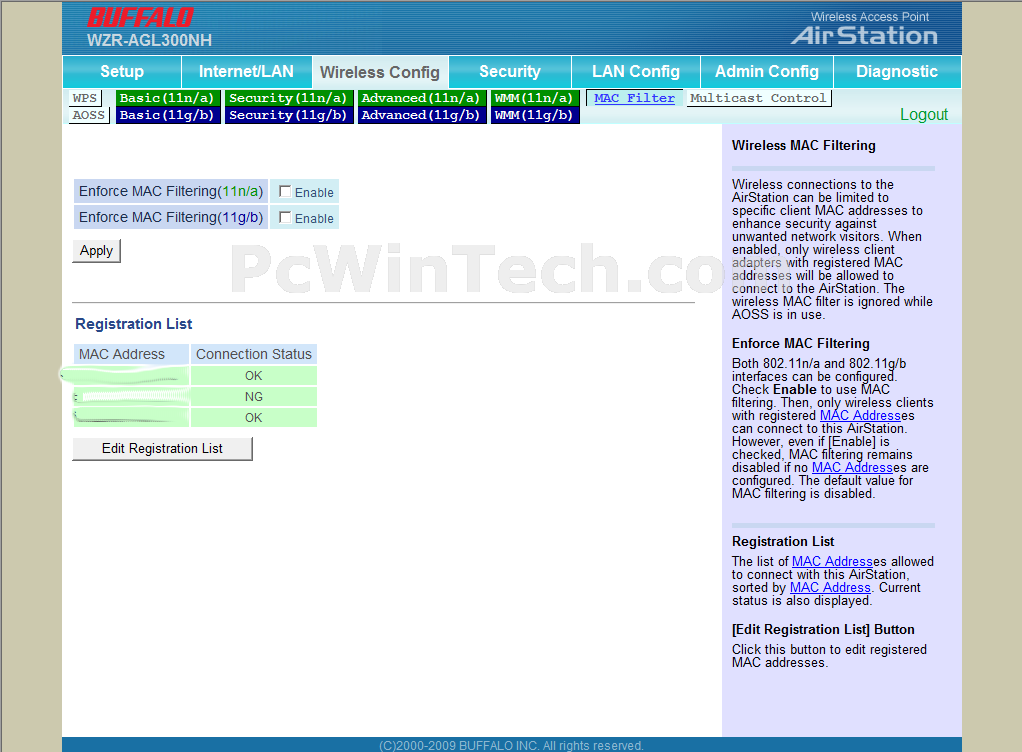
Task: Click the Logout link
Action: point(924,115)
